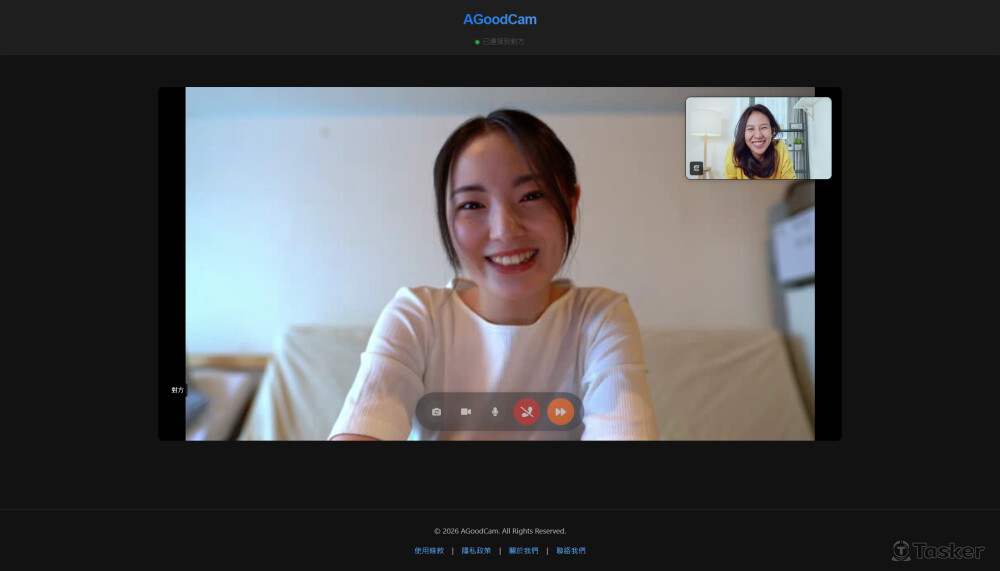The width and height of the screenshot is (1000, 571).
Task: Switch camera using the flip camera icon
Action: click(x=436, y=412)
